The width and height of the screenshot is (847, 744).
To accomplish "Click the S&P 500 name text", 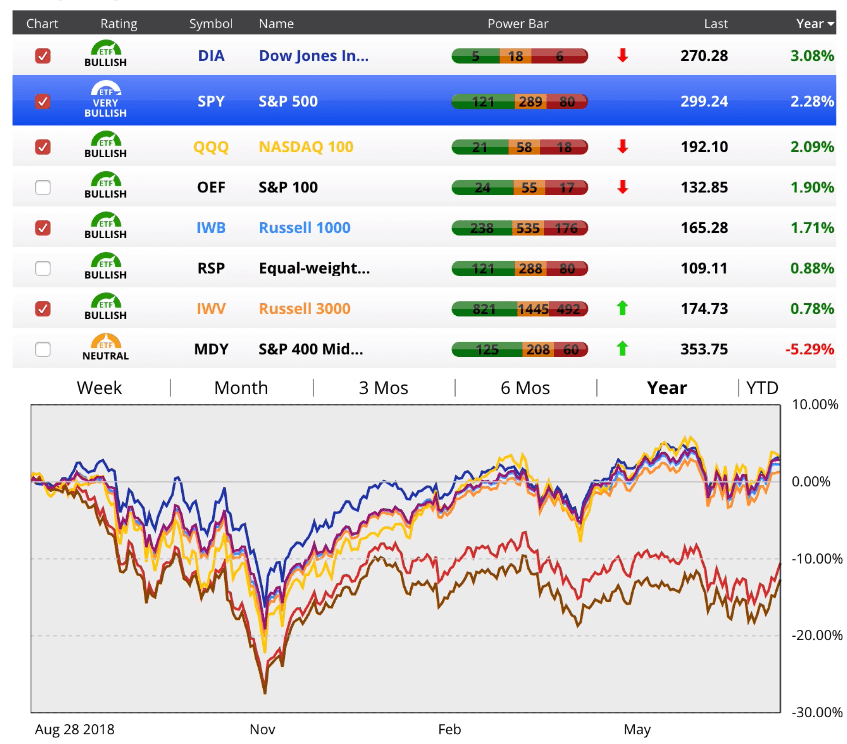I will 288,101.
